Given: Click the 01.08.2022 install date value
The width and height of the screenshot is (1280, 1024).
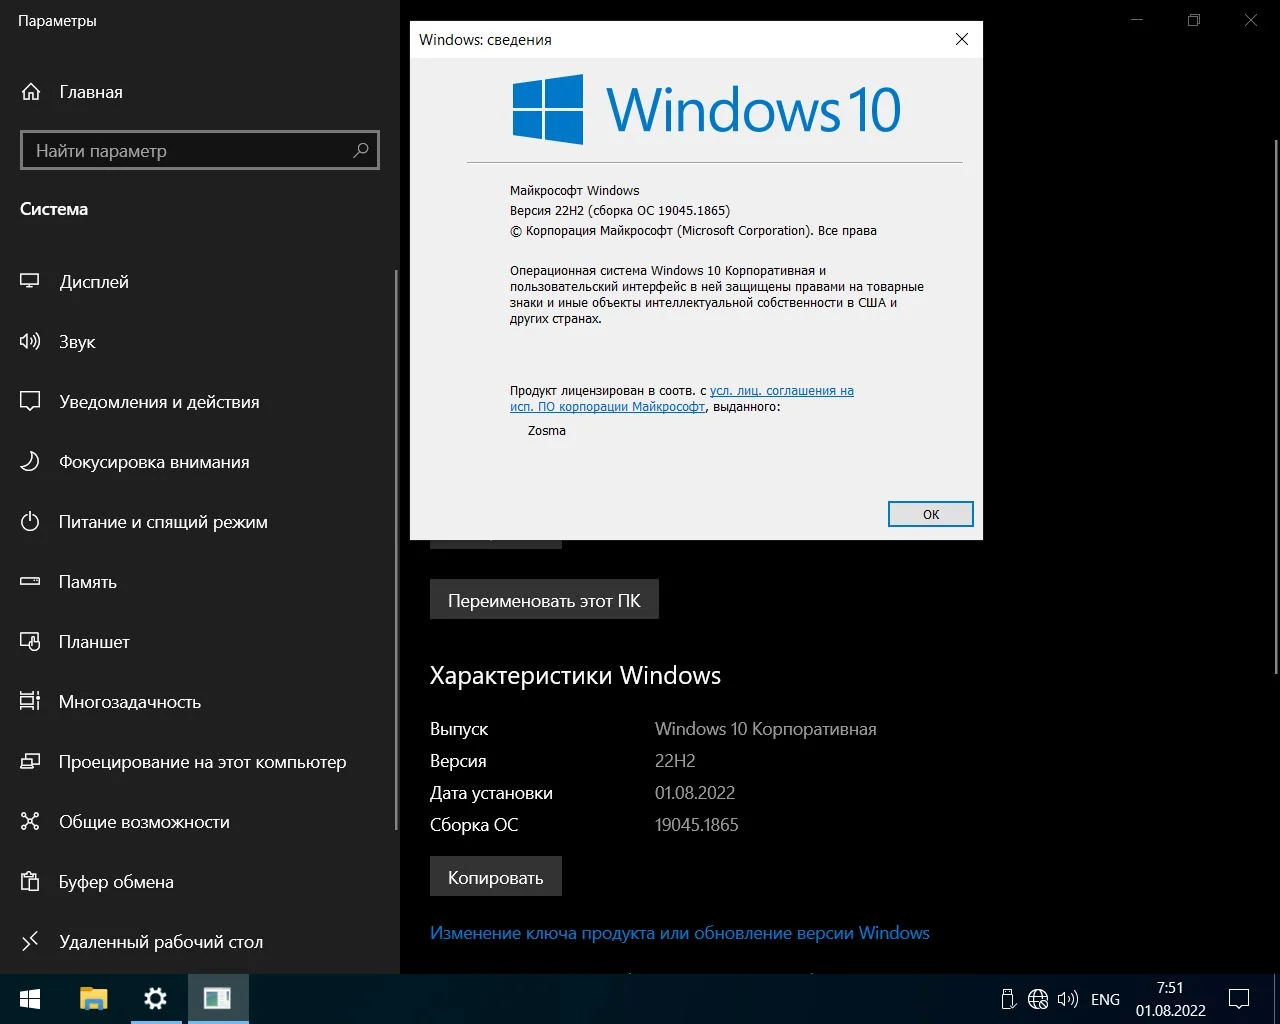Looking at the screenshot, I should 695,793.
